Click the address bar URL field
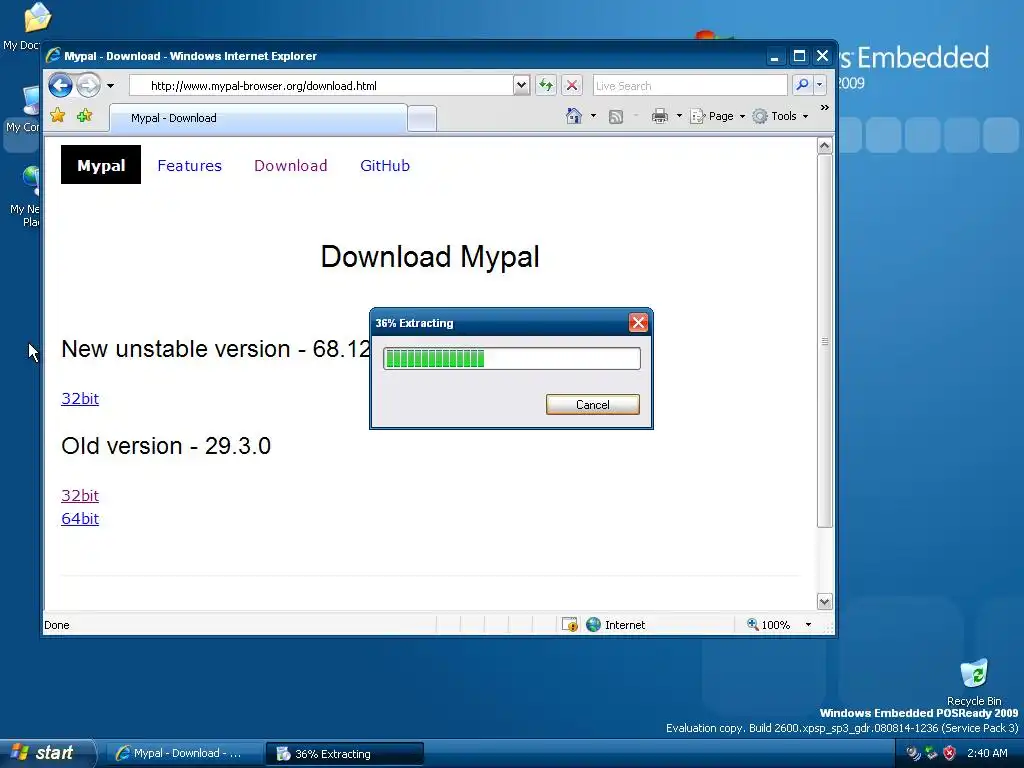Viewport: 1024px width, 768px height. click(321, 86)
